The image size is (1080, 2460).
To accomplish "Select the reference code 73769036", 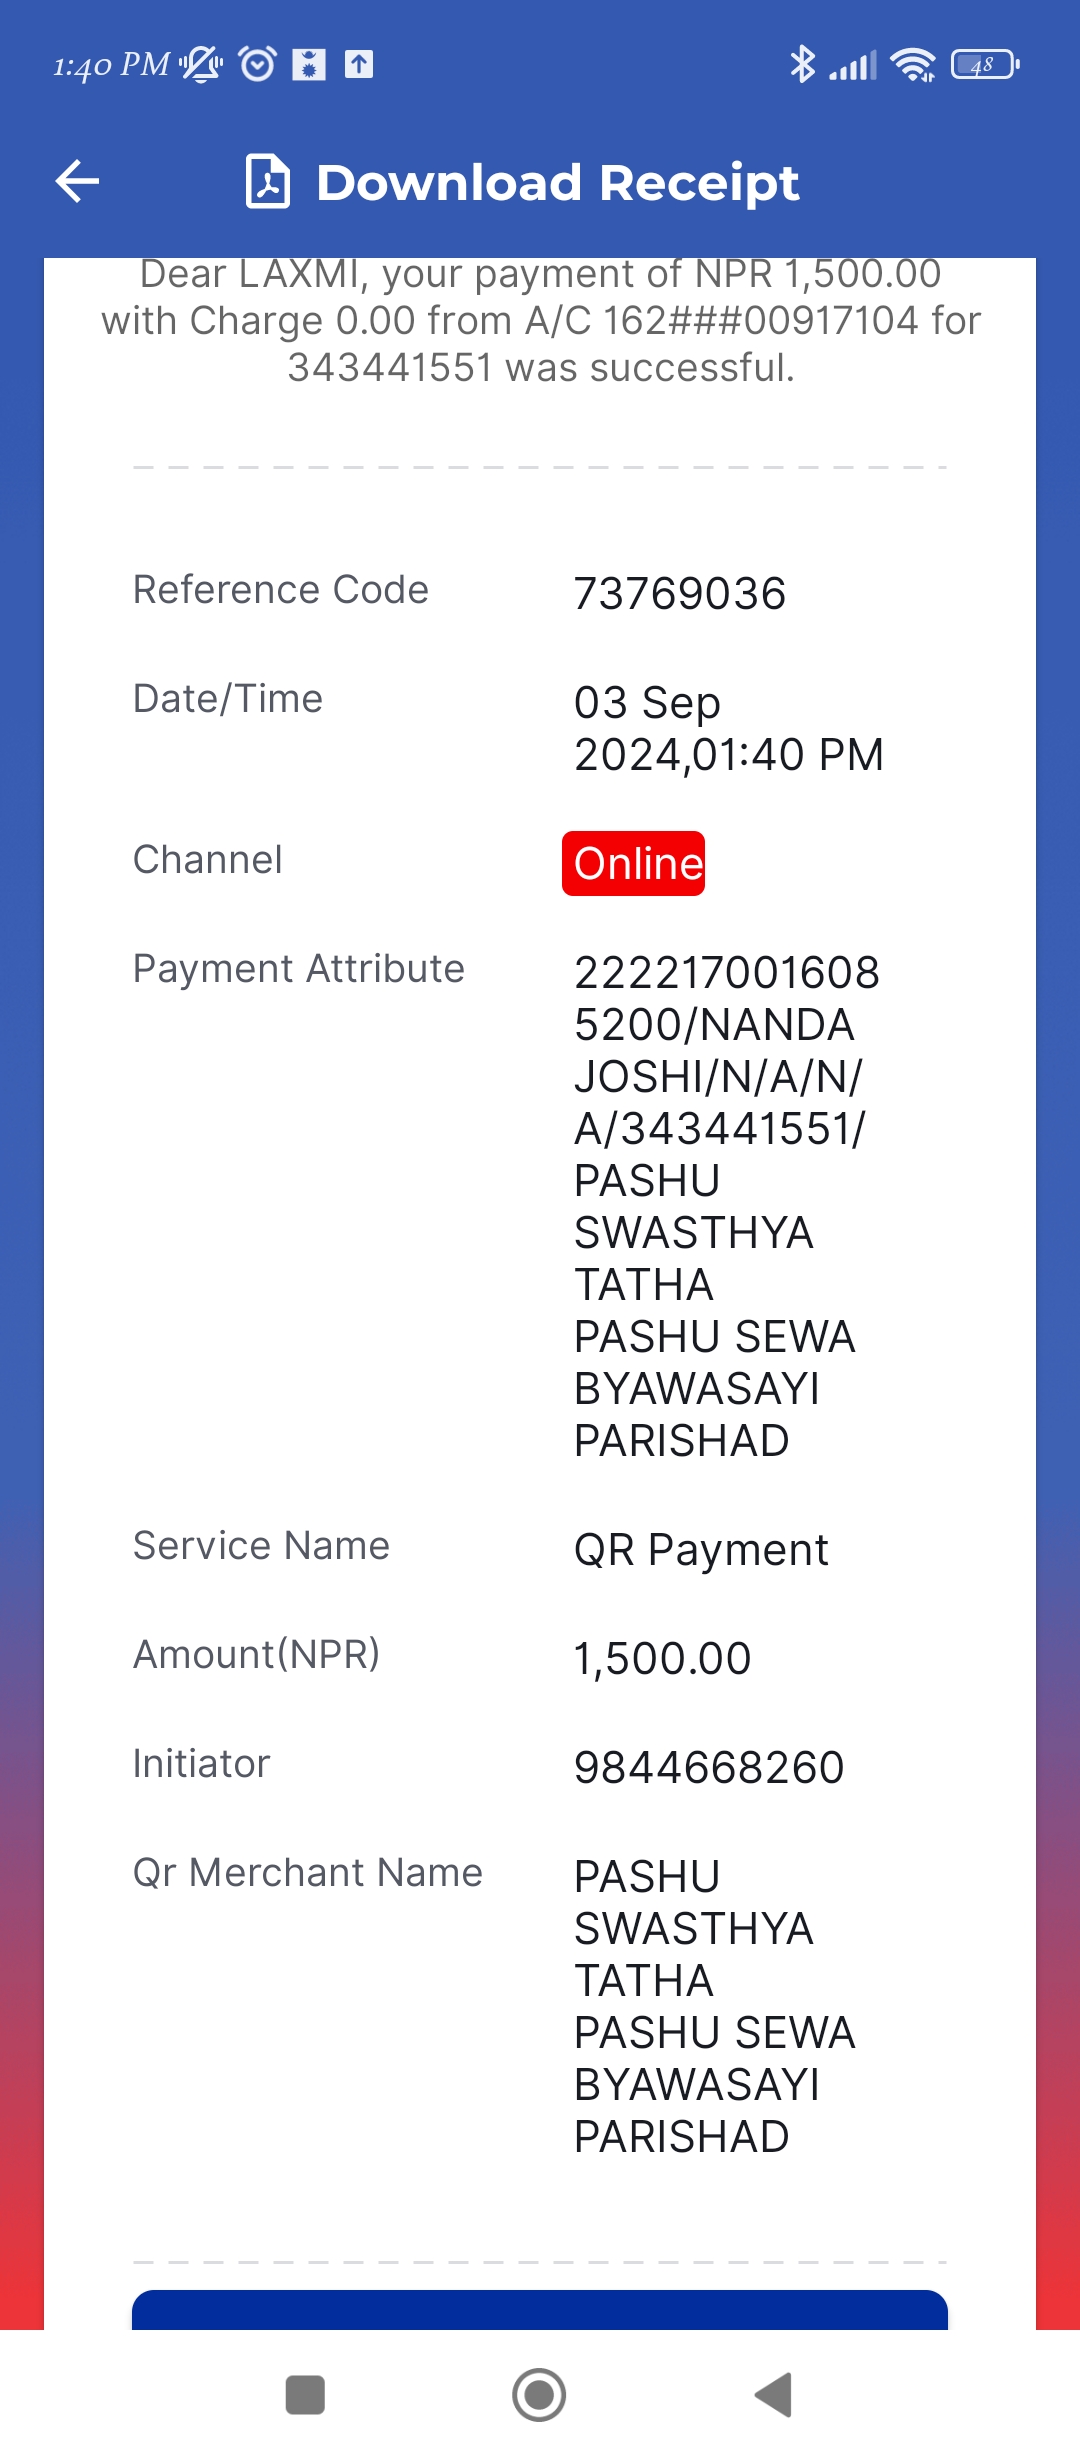I will 680,593.
